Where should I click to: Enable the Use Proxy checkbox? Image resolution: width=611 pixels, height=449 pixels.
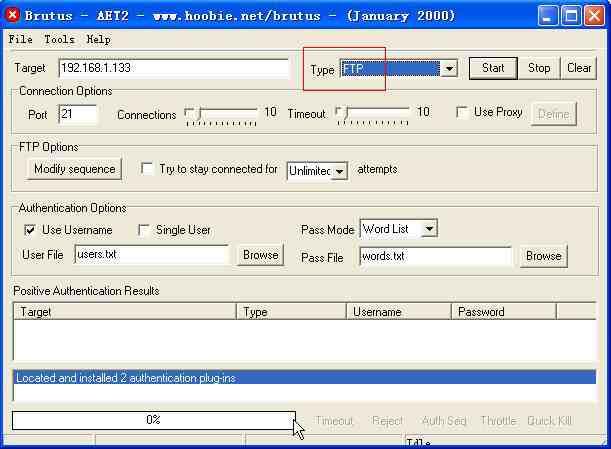pyautogui.click(x=462, y=112)
